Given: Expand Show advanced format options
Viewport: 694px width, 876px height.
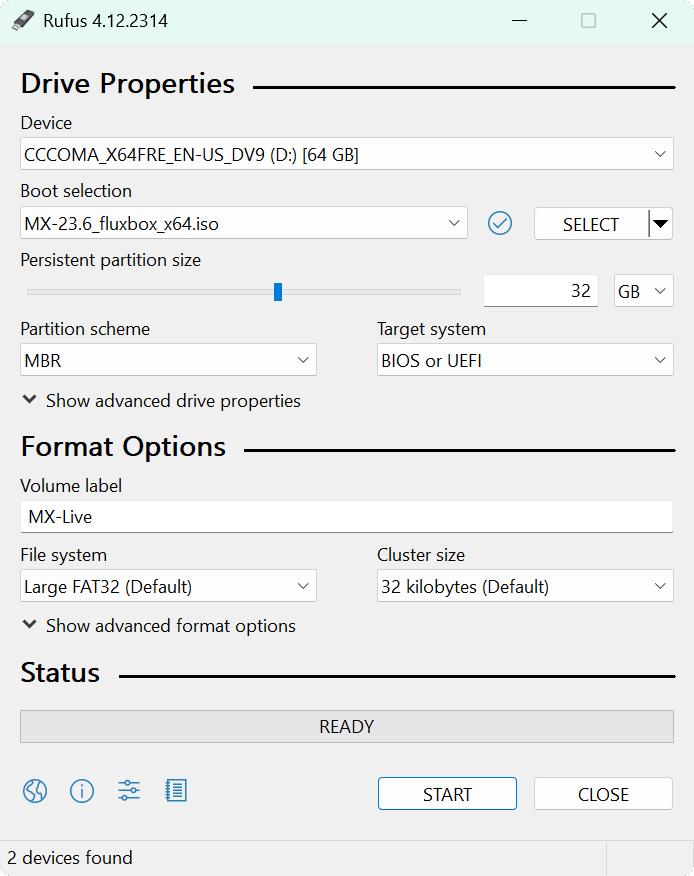Looking at the screenshot, I should [x=159, y=626].
